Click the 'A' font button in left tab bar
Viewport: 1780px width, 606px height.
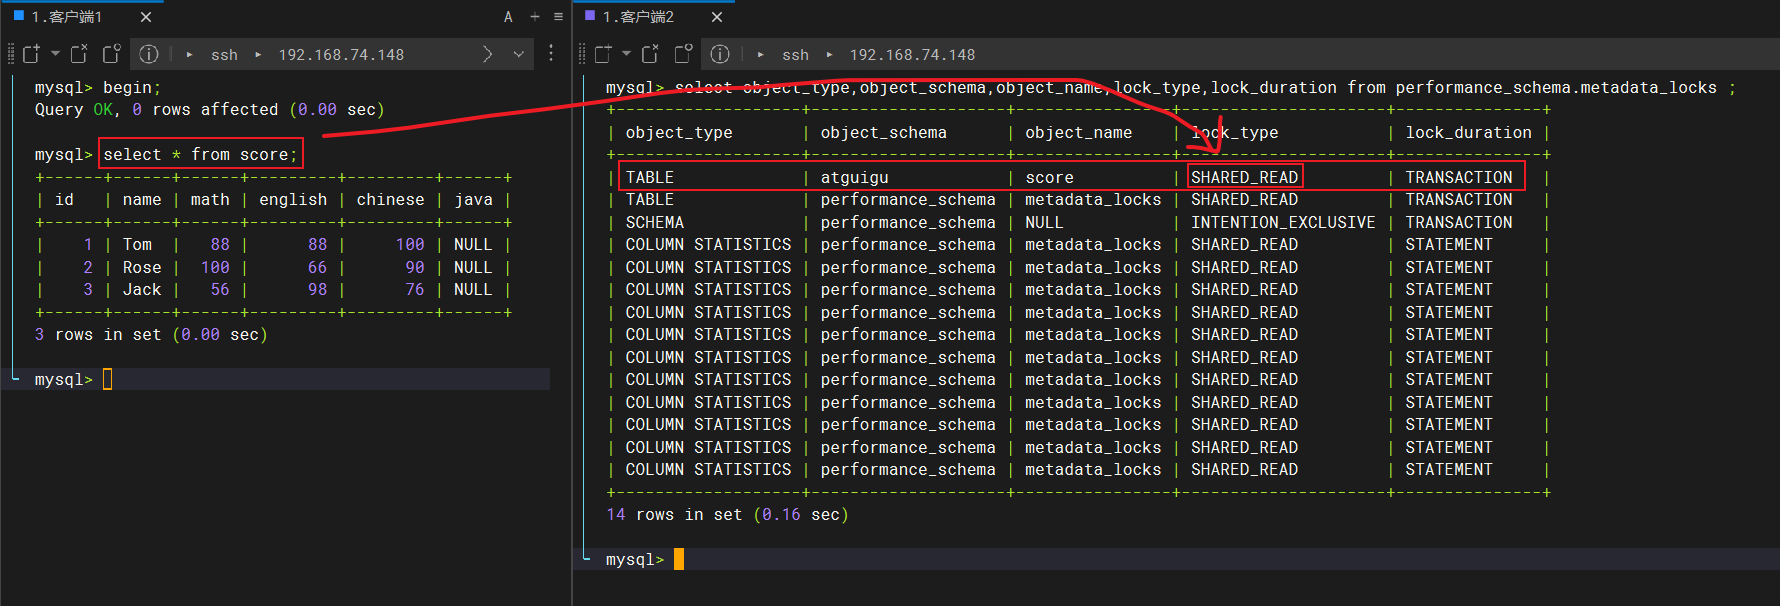[x=508, y=17]
